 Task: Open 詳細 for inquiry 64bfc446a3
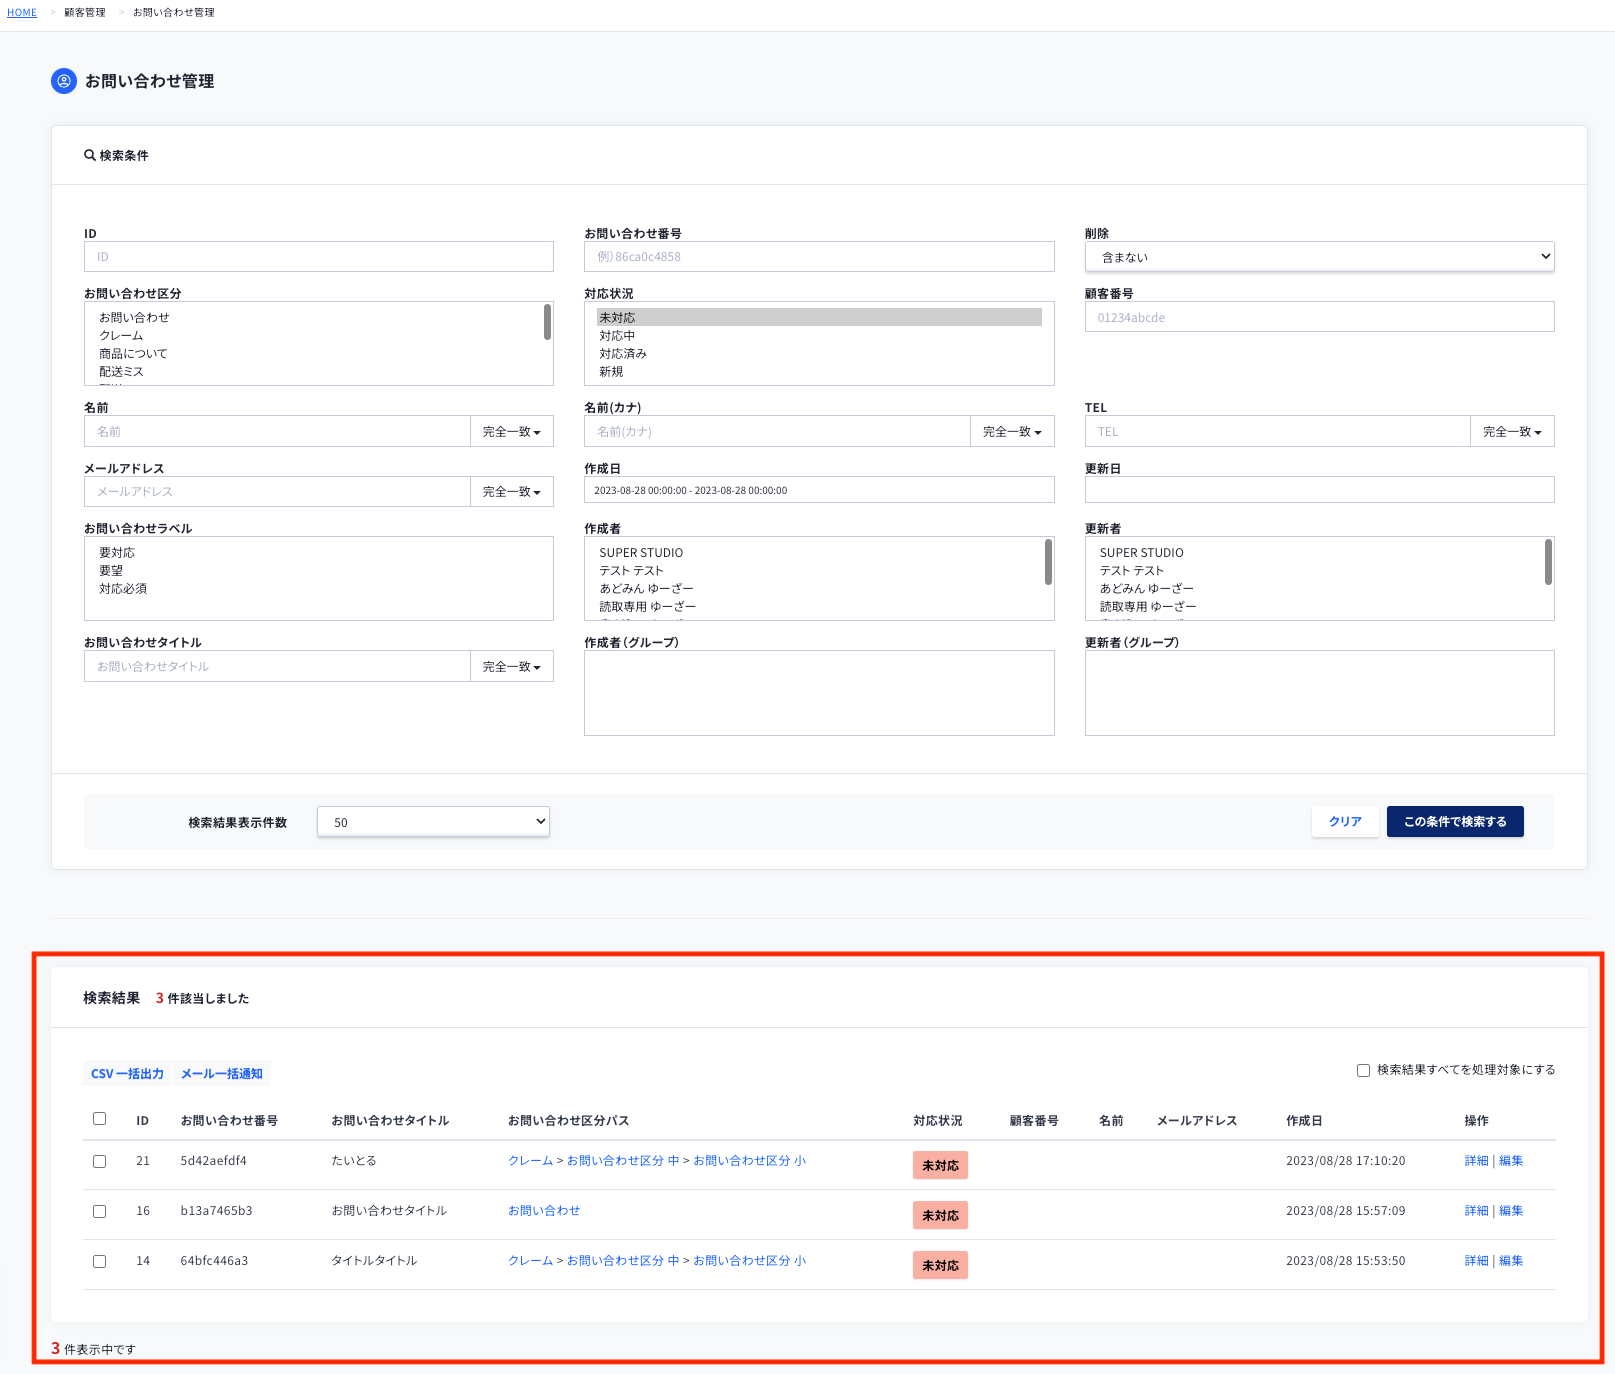tap(1476, 1260)
